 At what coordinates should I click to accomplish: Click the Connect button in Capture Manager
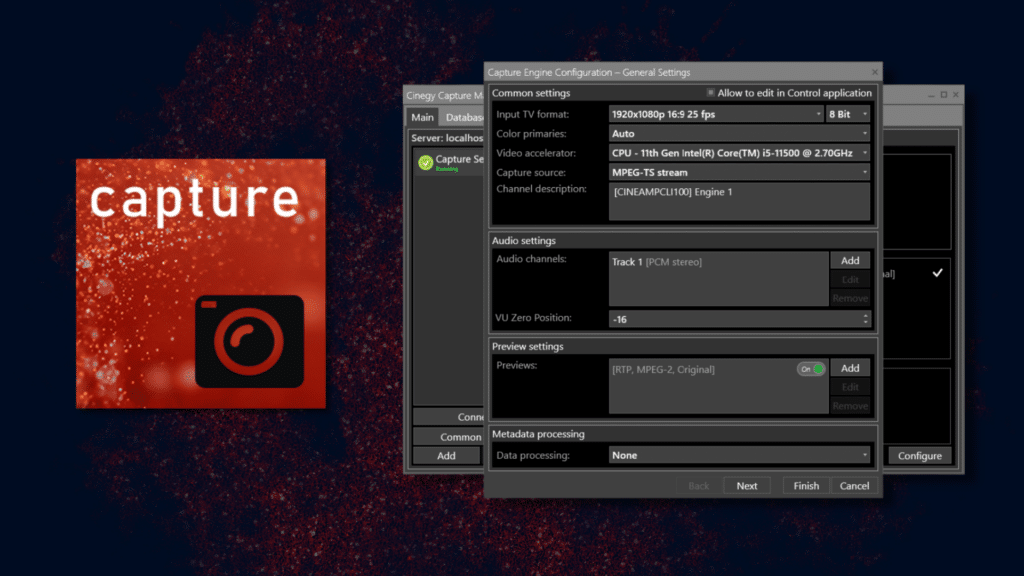point(448,417)
